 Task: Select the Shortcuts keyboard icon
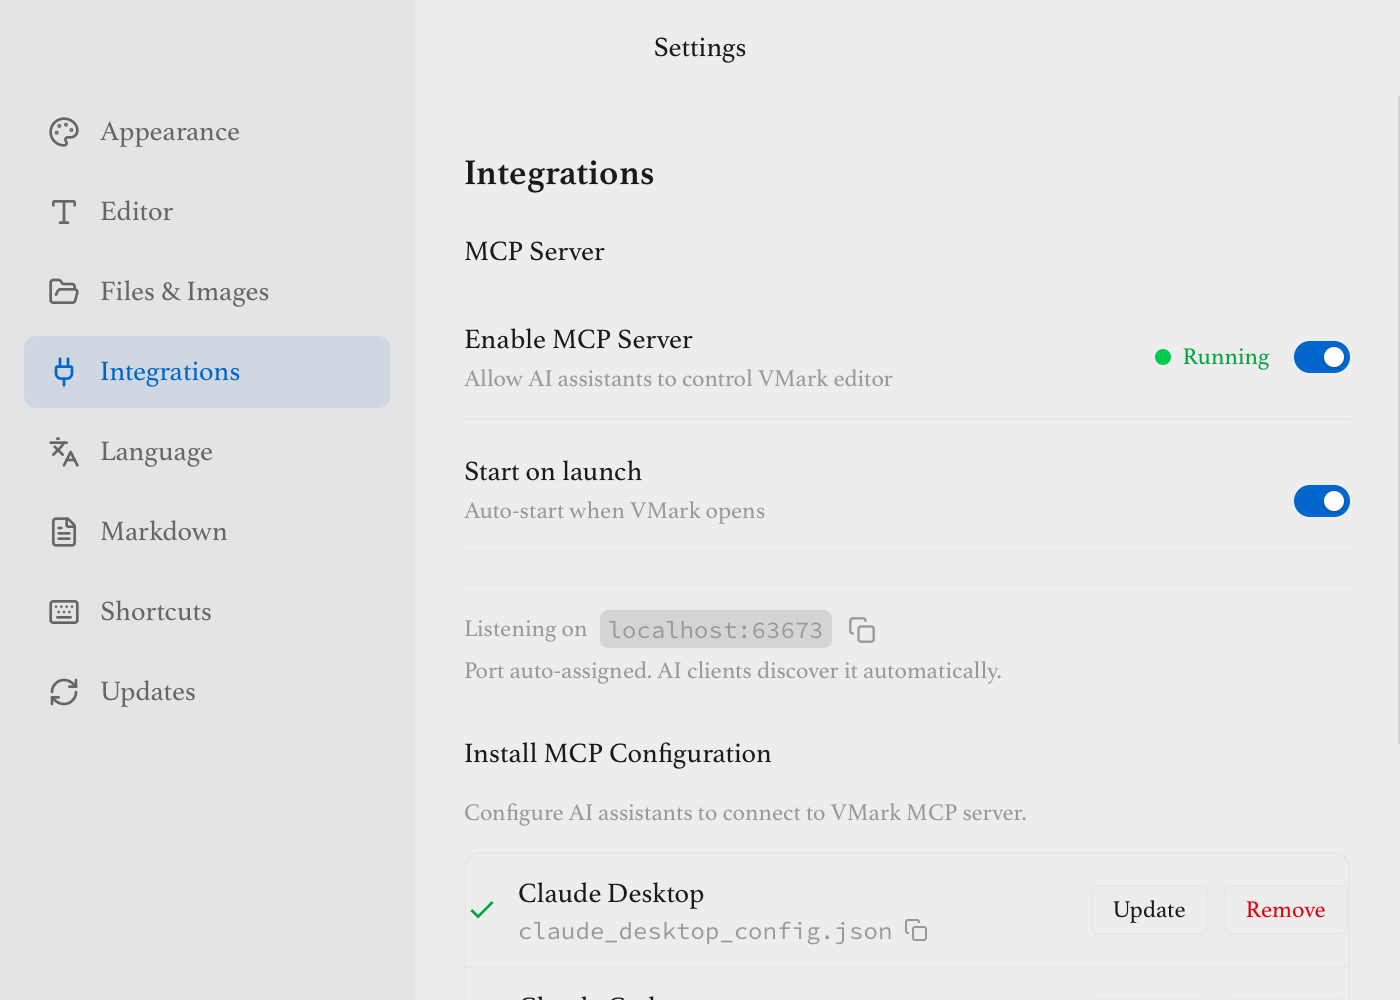tap(63, 611)
